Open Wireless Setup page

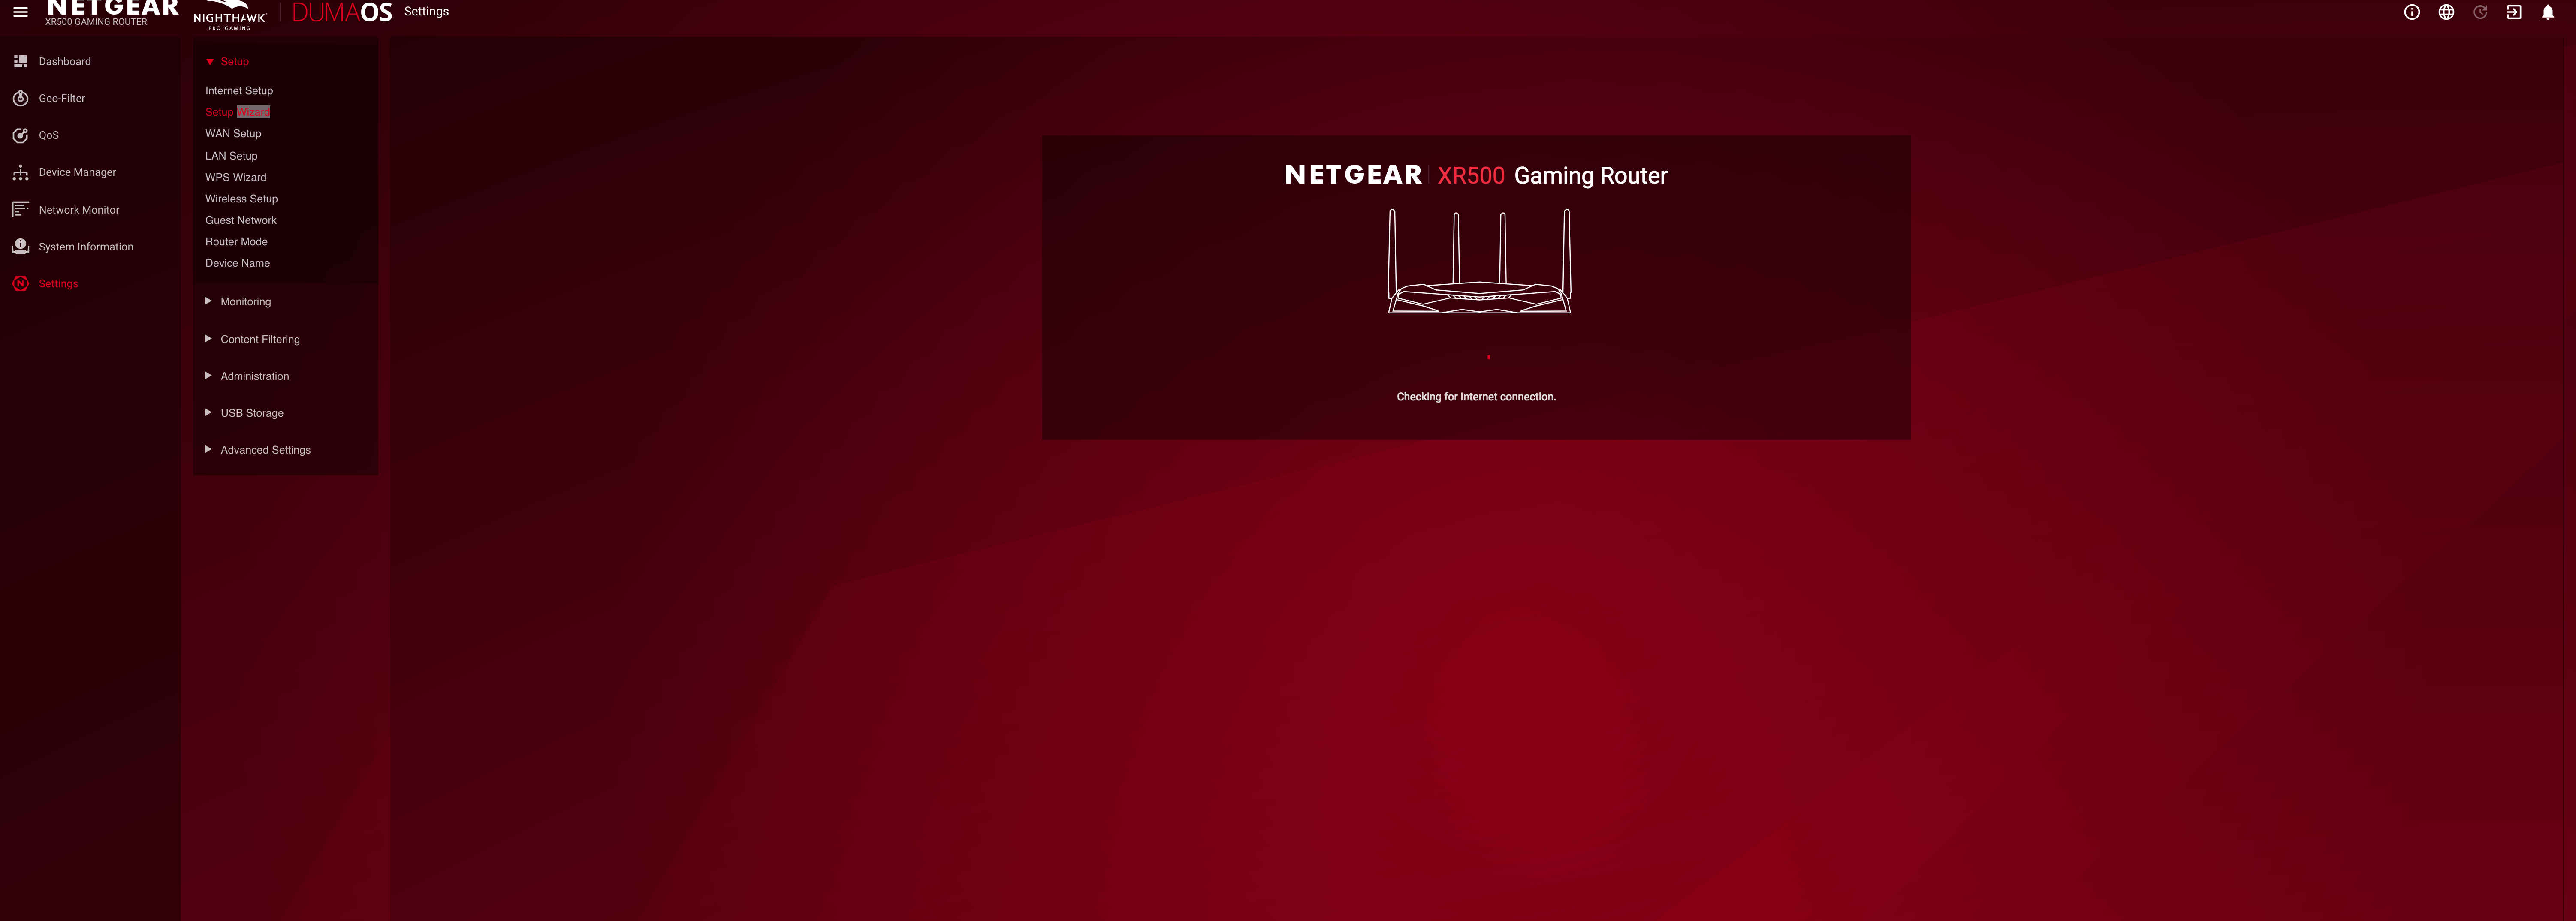coord(241,199)
